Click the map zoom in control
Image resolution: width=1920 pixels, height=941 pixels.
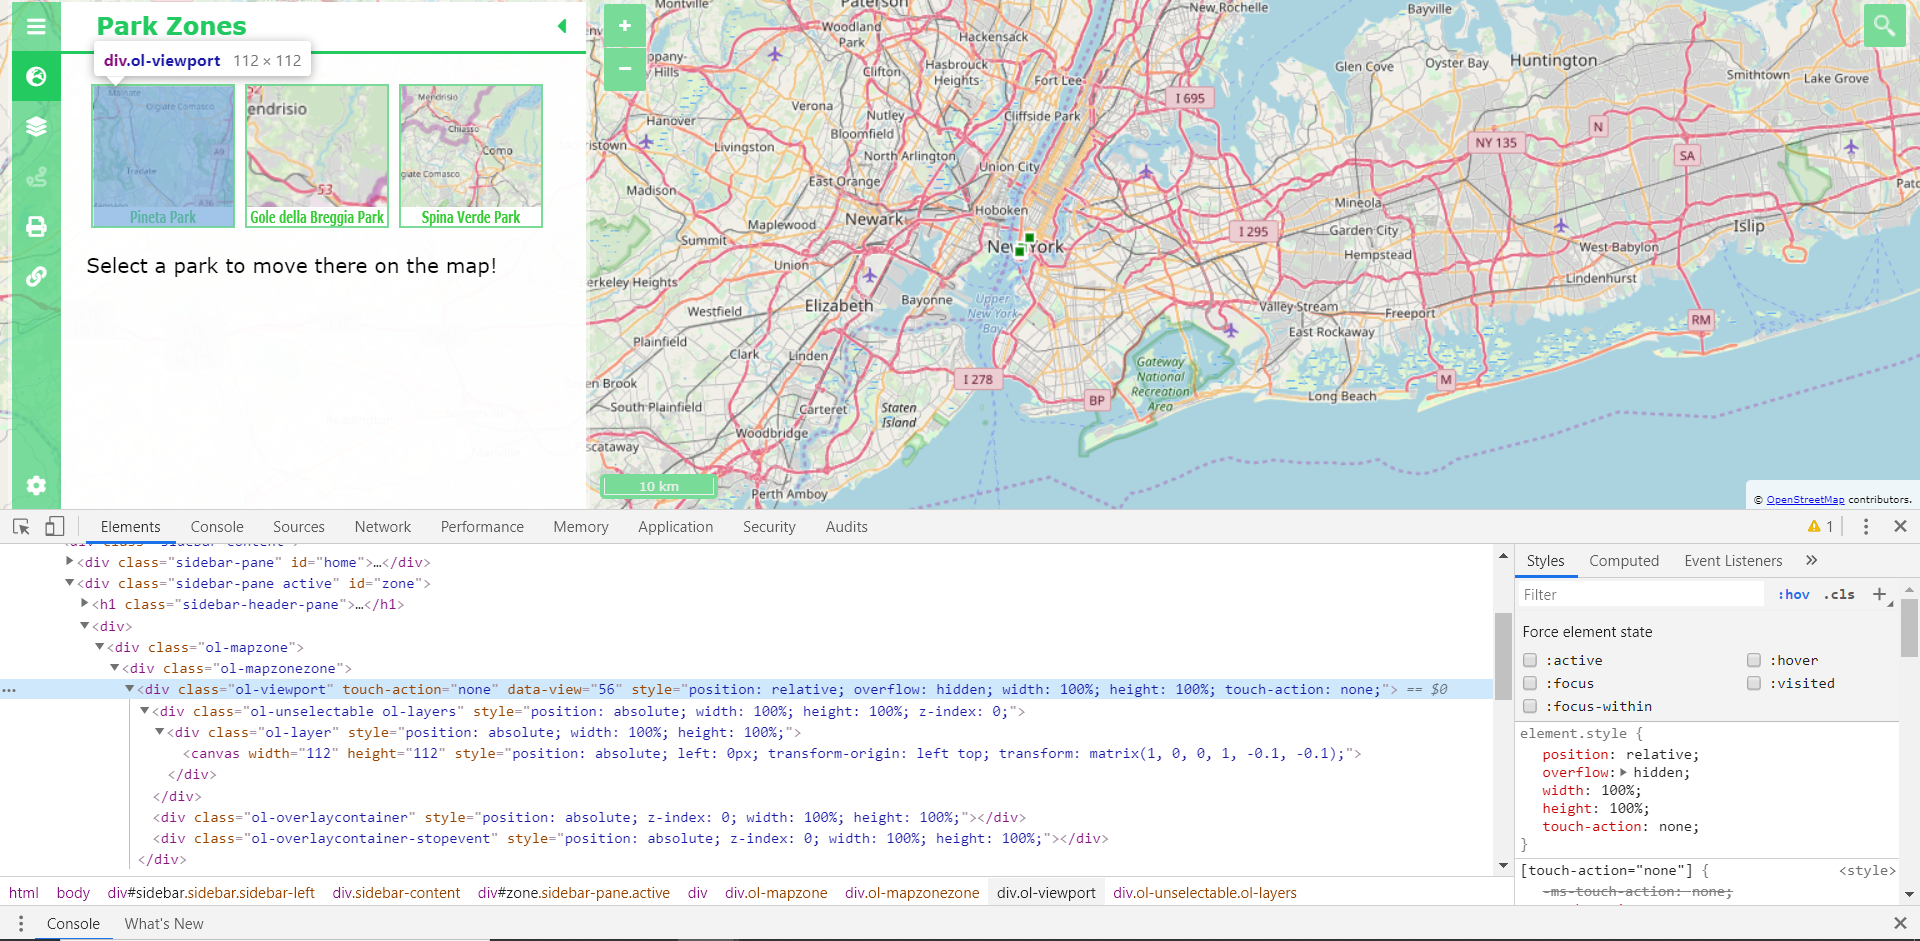coord(625,26)
